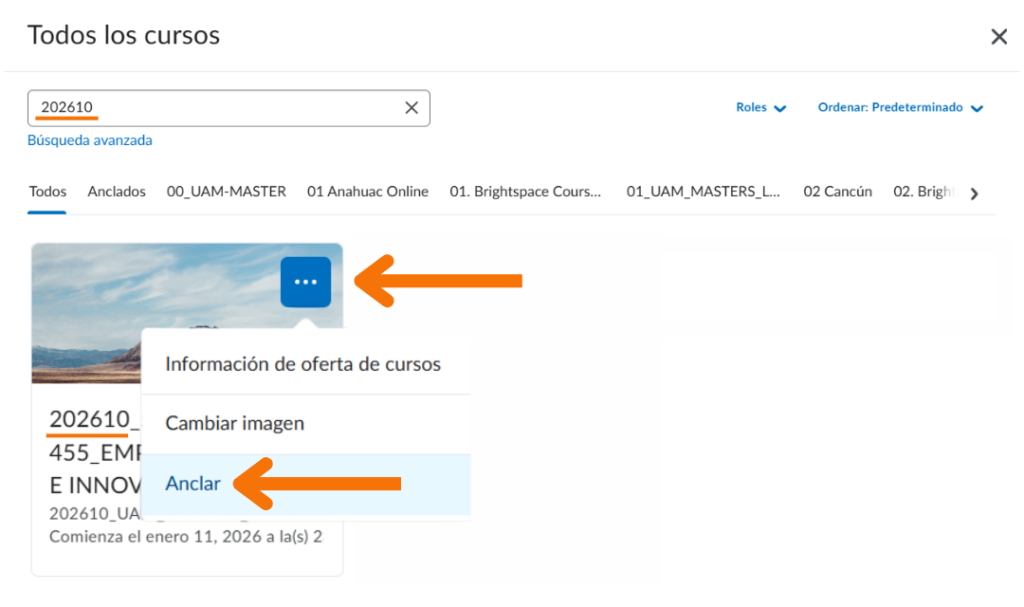This screenshot has height=607, width=1024.
Task: Choose Información de oferta de cursos
Action: 302,364
